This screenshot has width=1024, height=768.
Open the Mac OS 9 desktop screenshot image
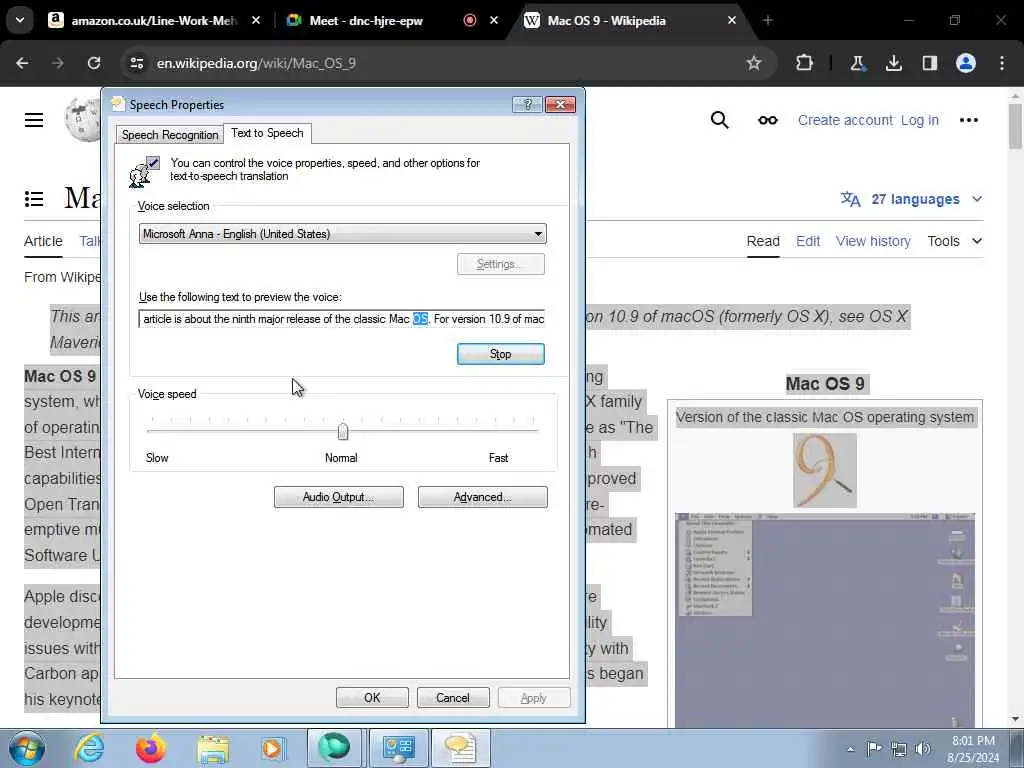(825, 620)
